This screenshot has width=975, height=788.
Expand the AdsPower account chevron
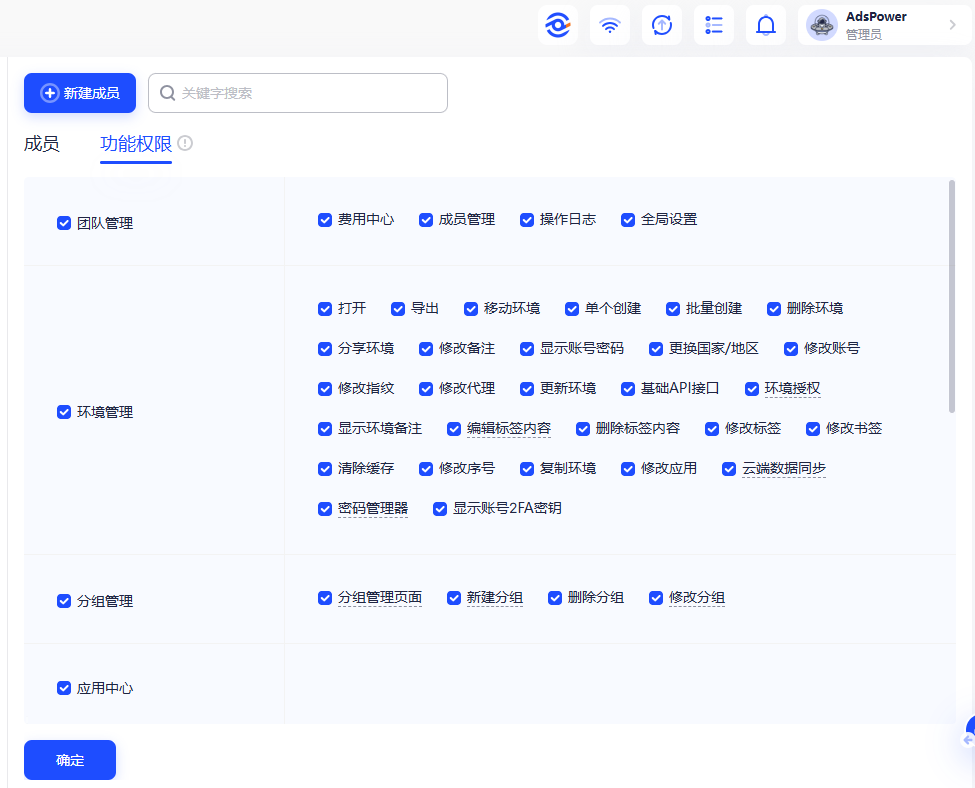point(952,25)
